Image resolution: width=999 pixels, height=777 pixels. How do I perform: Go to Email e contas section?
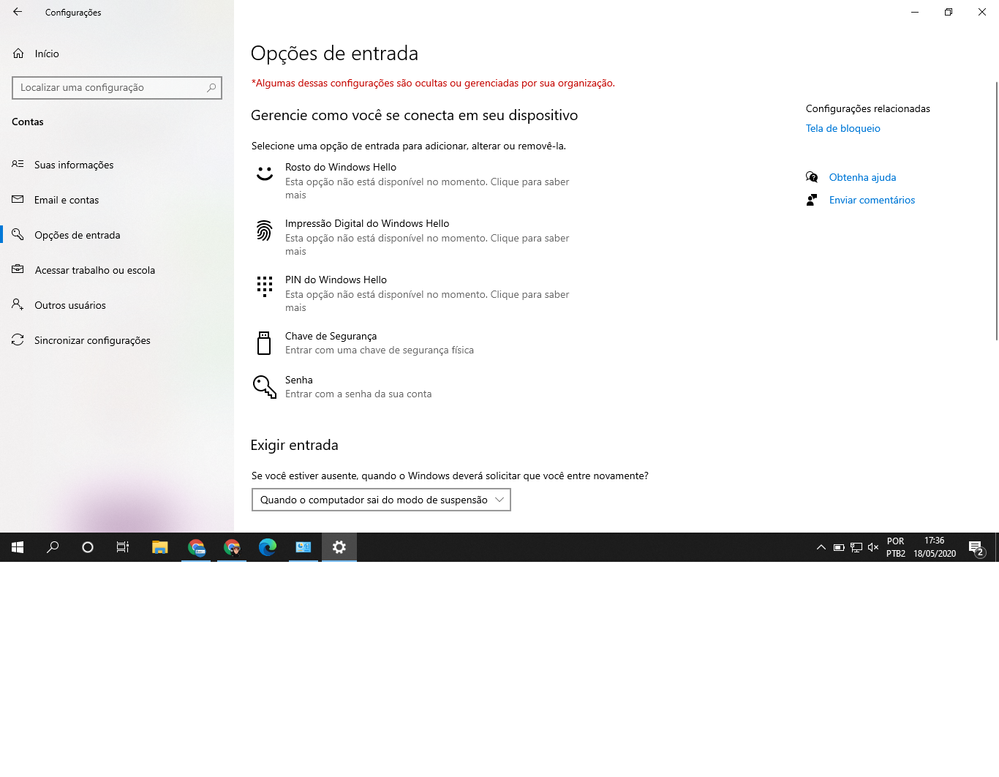[66, 199]
